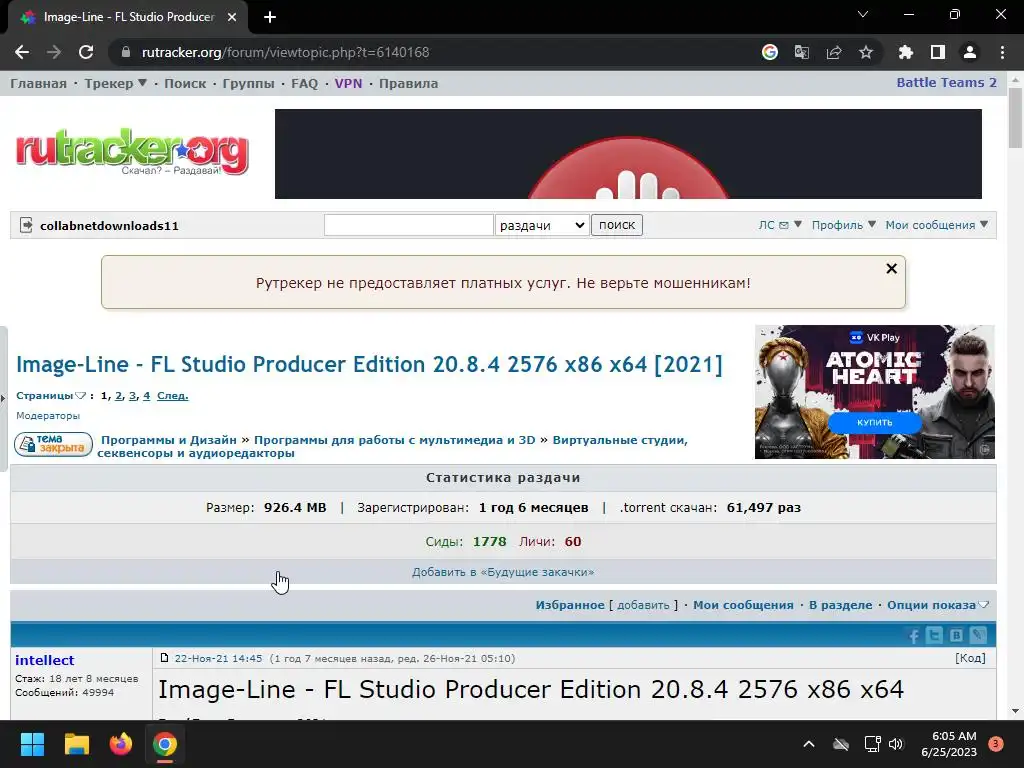Open the FAQ nav link
Image resolution: width=1024 pixels, height=768 pixels.
click(304, 84)
